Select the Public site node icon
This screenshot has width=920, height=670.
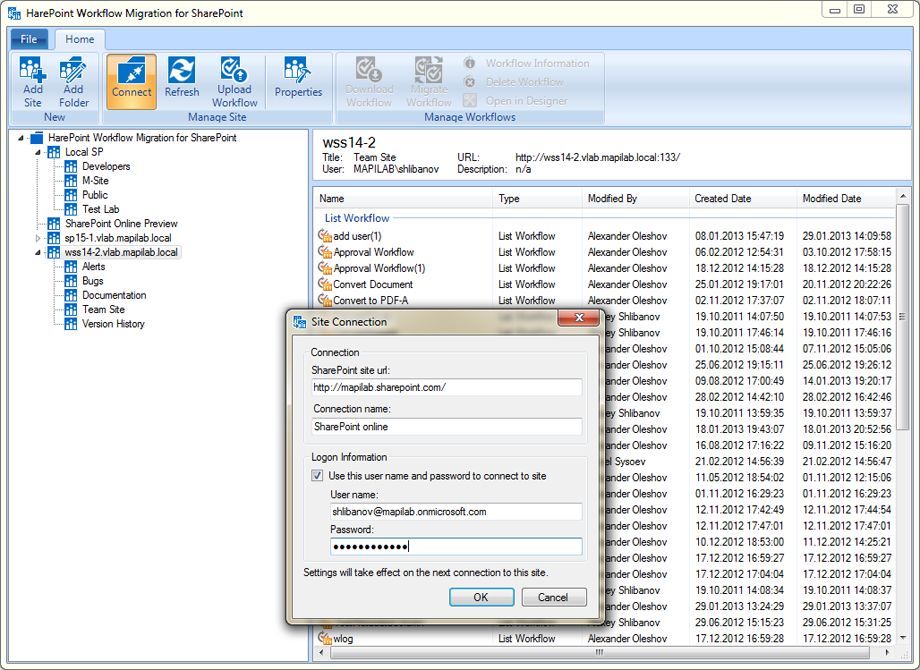point(71,195)
